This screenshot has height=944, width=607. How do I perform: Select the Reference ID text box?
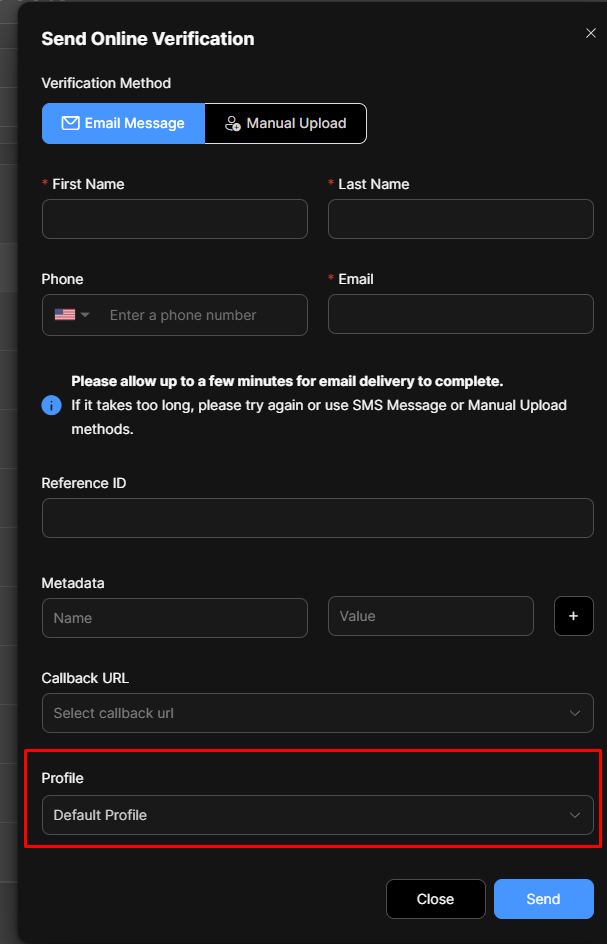coord(317,518)
